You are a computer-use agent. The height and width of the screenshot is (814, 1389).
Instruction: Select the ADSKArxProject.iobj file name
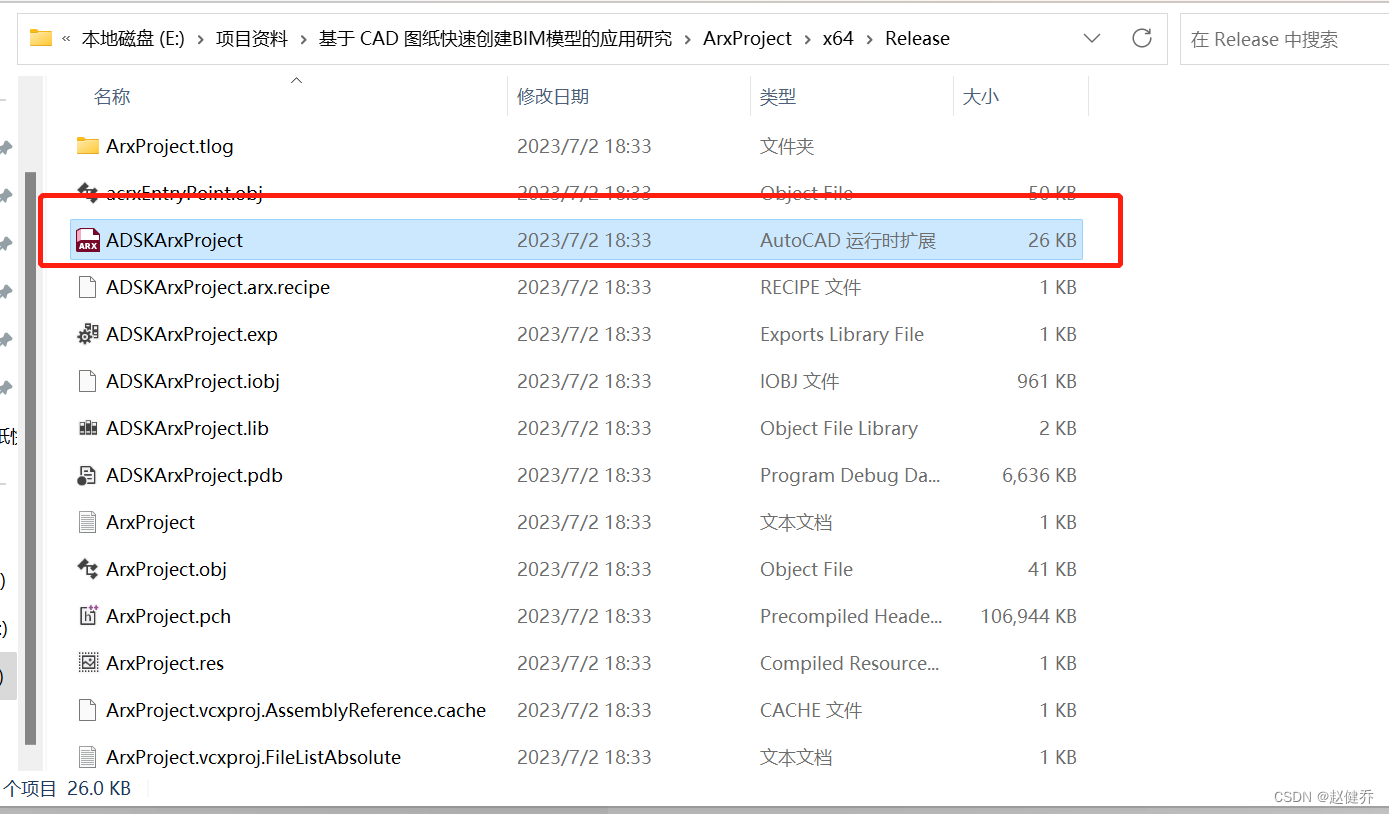(193, 381)
